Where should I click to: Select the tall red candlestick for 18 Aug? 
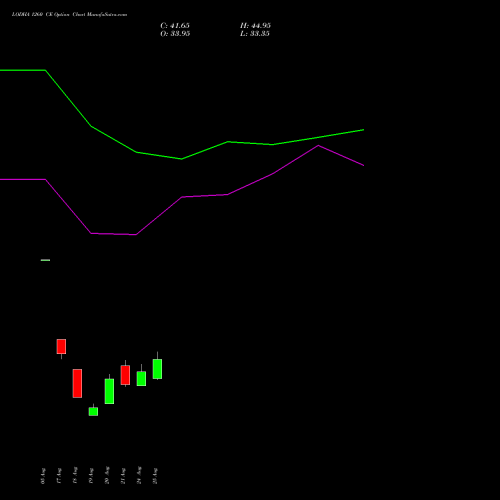click(77, 383)
